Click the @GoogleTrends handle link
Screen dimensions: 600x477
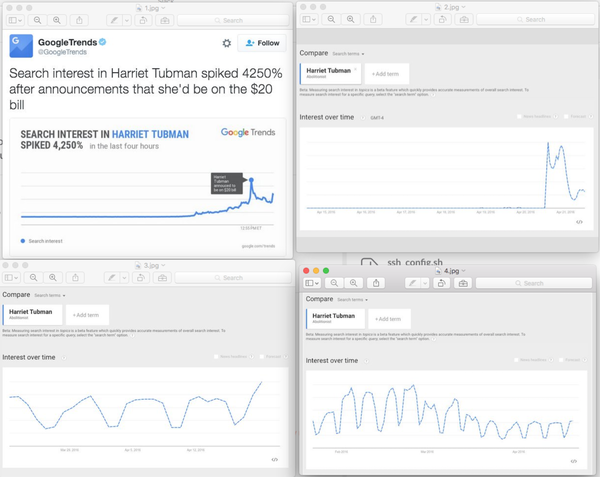[62, 52]
